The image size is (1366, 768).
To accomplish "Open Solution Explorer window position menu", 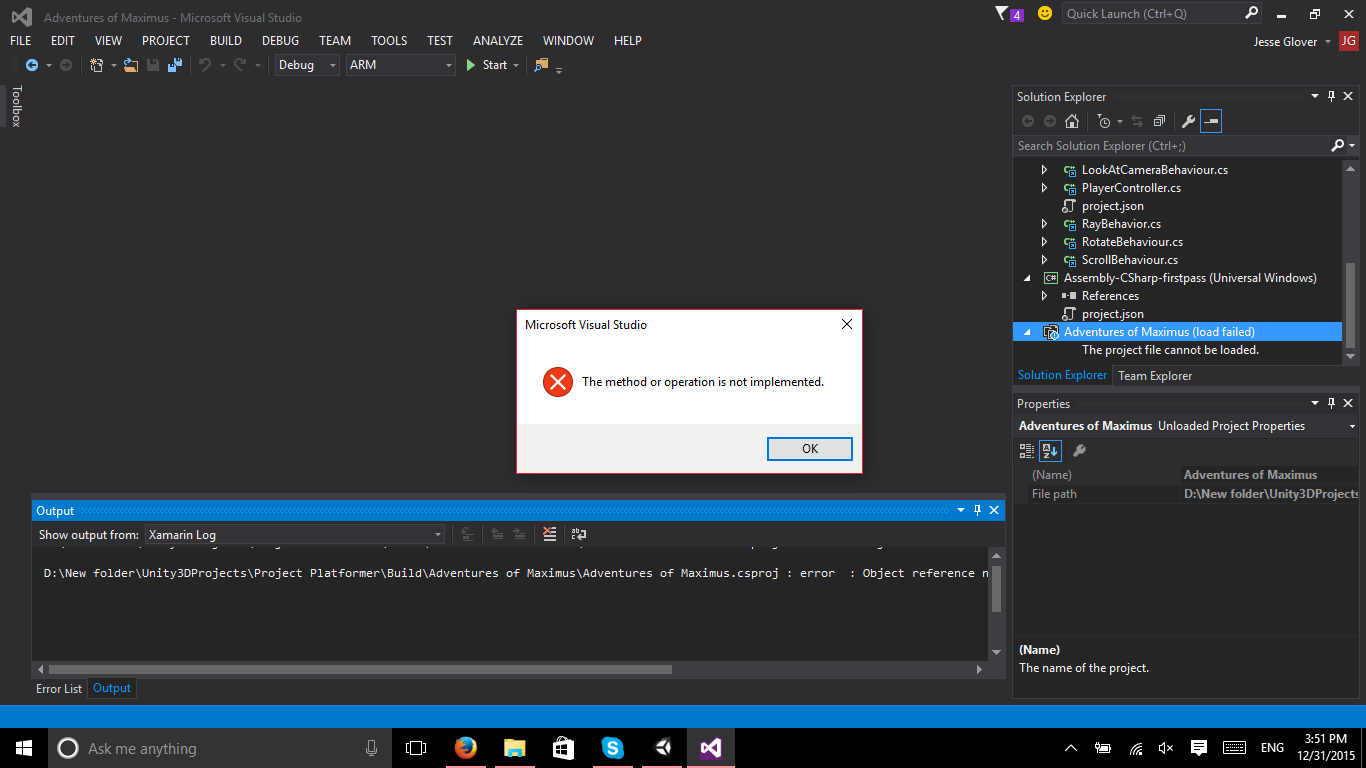I will coord(1315,97).
